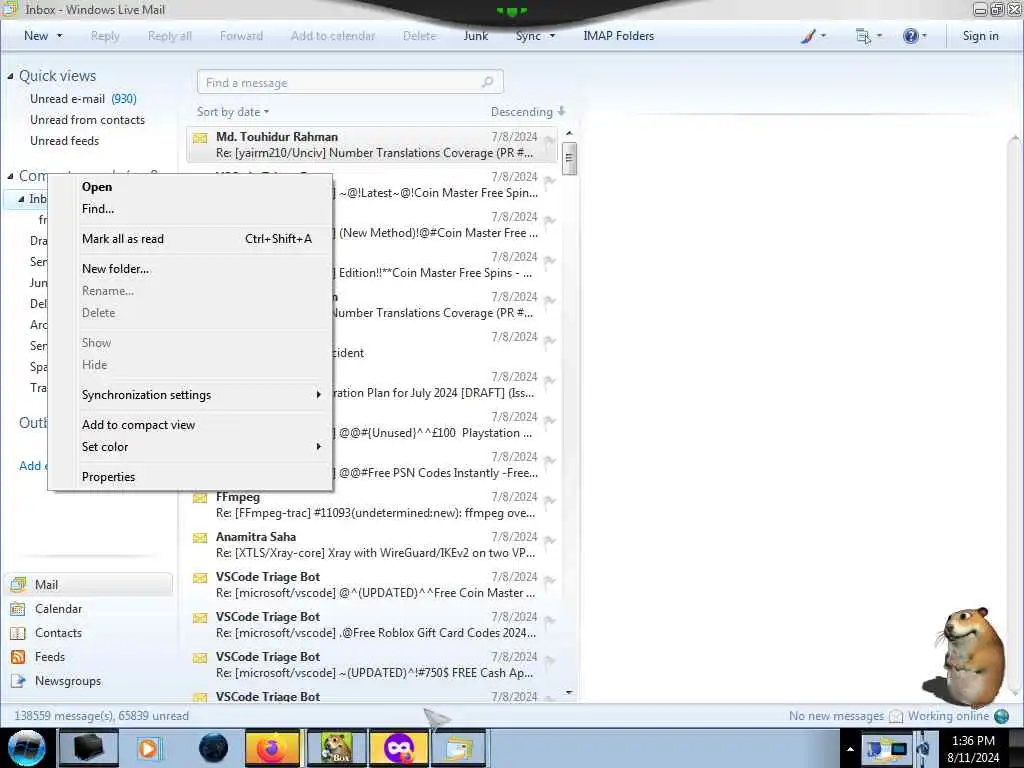This screenshot has width=1024, height=768.
Task: Click message list scroll down arrow
Action: (569, 692)
